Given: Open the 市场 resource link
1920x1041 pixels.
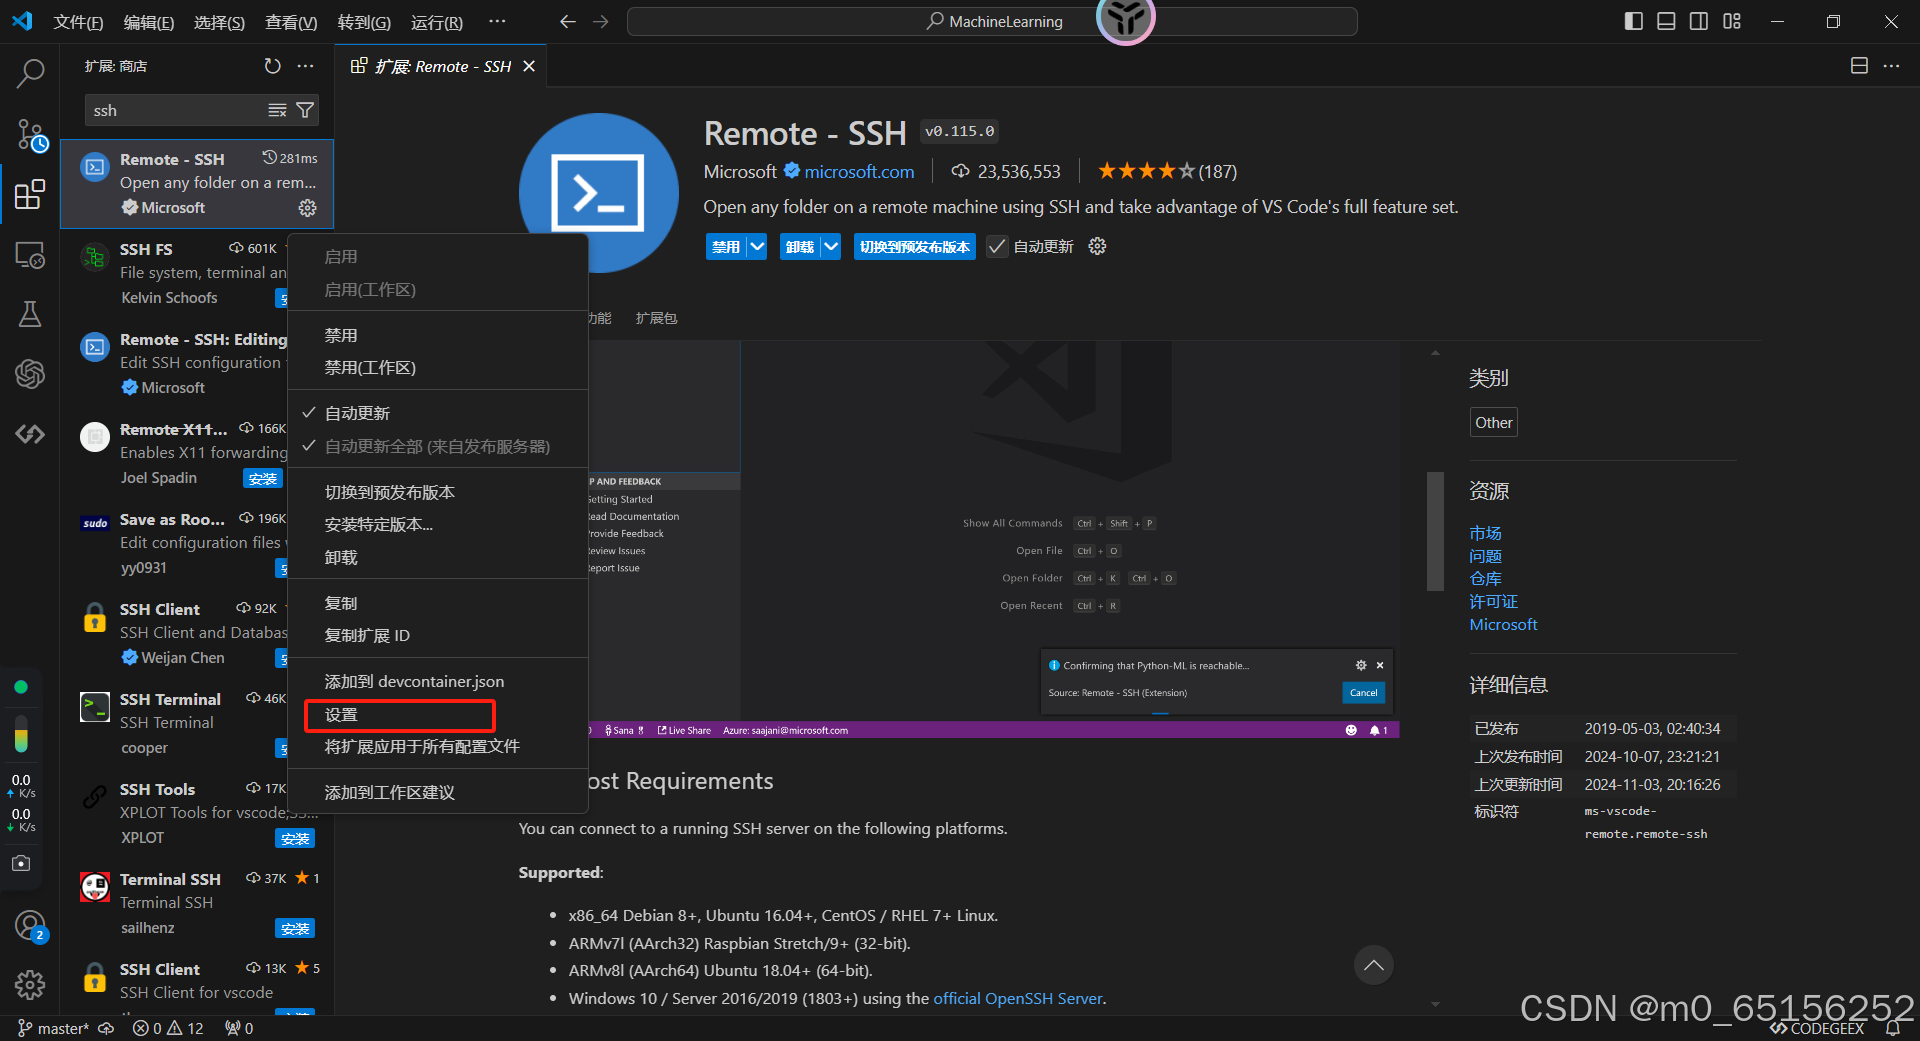Looking at the screenshot, I should point(1485,534).
